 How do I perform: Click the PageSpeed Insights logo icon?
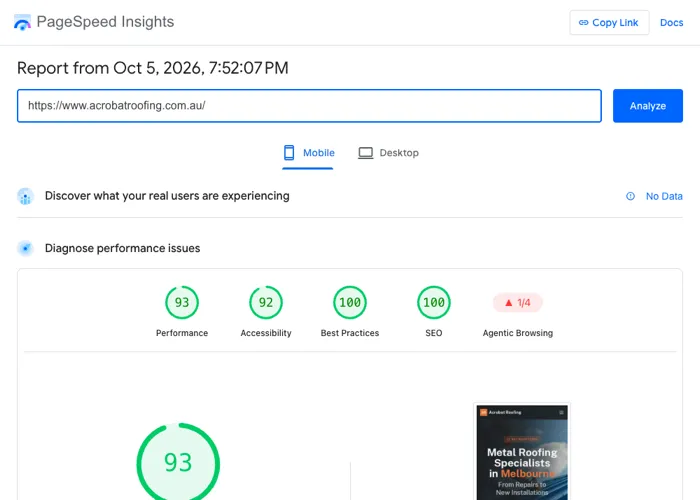coord(22,22)
